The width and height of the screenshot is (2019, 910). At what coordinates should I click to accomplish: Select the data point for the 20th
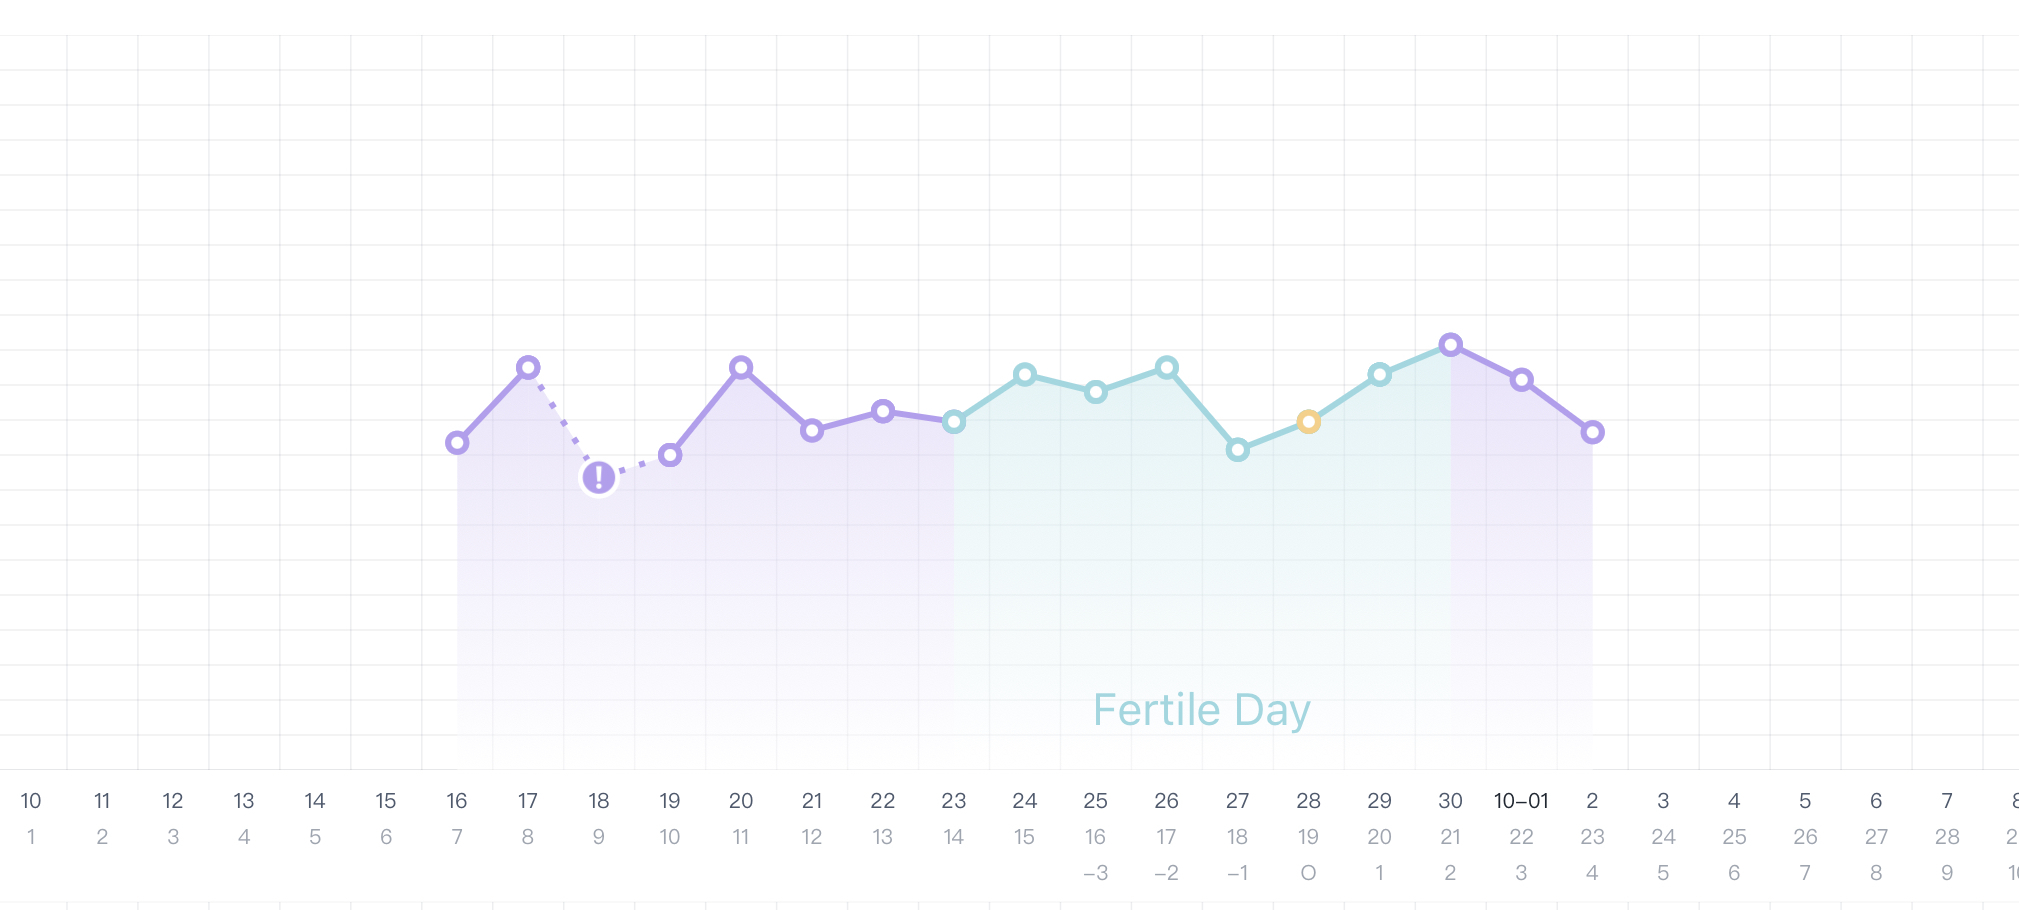coord(741,368)
